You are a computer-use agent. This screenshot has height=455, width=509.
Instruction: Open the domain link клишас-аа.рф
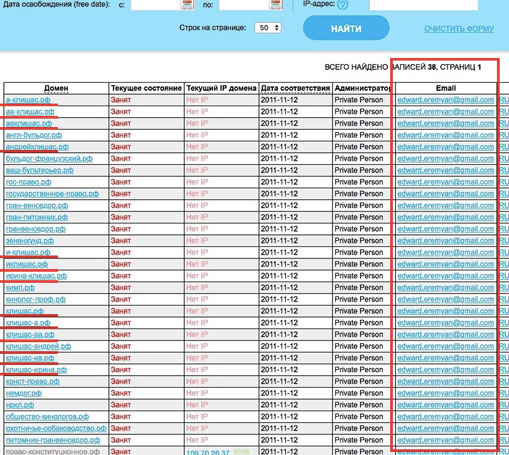[30, 334]
